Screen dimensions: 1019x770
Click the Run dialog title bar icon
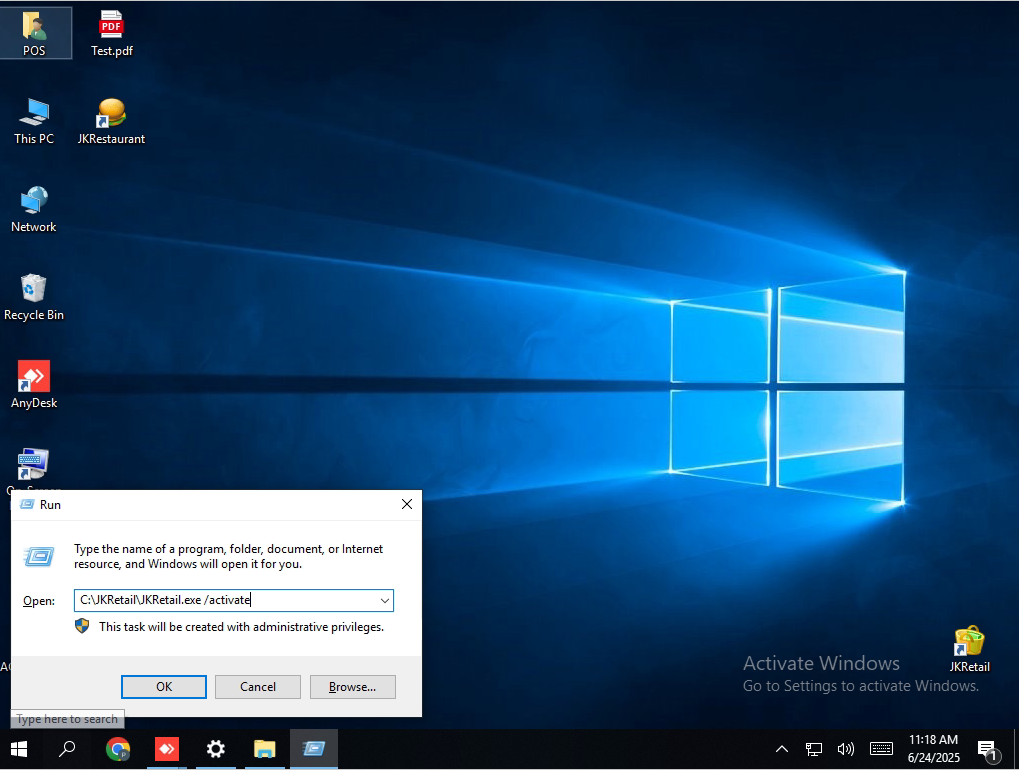coord(27,505)
